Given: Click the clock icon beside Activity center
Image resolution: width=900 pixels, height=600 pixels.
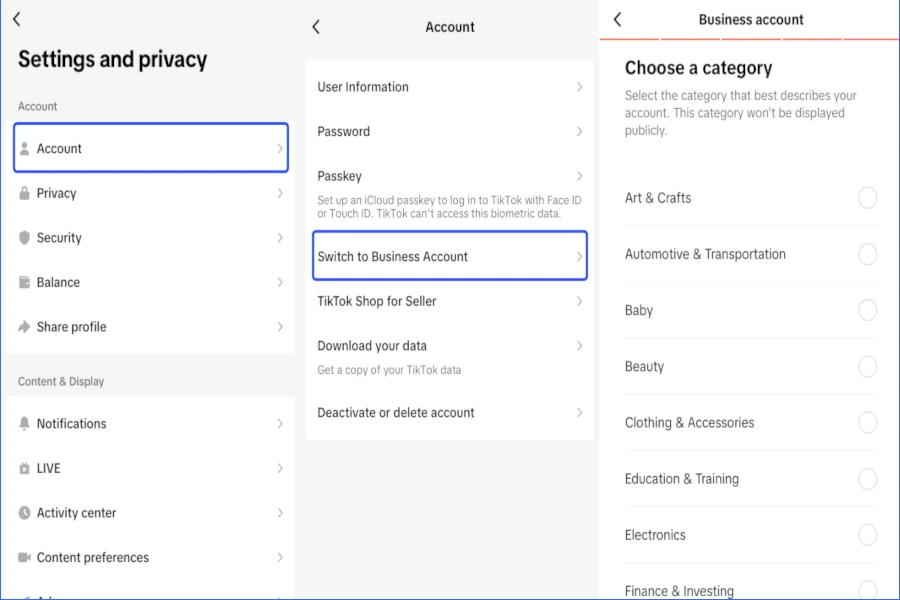Looking at the screenshot, I should 24,513.
